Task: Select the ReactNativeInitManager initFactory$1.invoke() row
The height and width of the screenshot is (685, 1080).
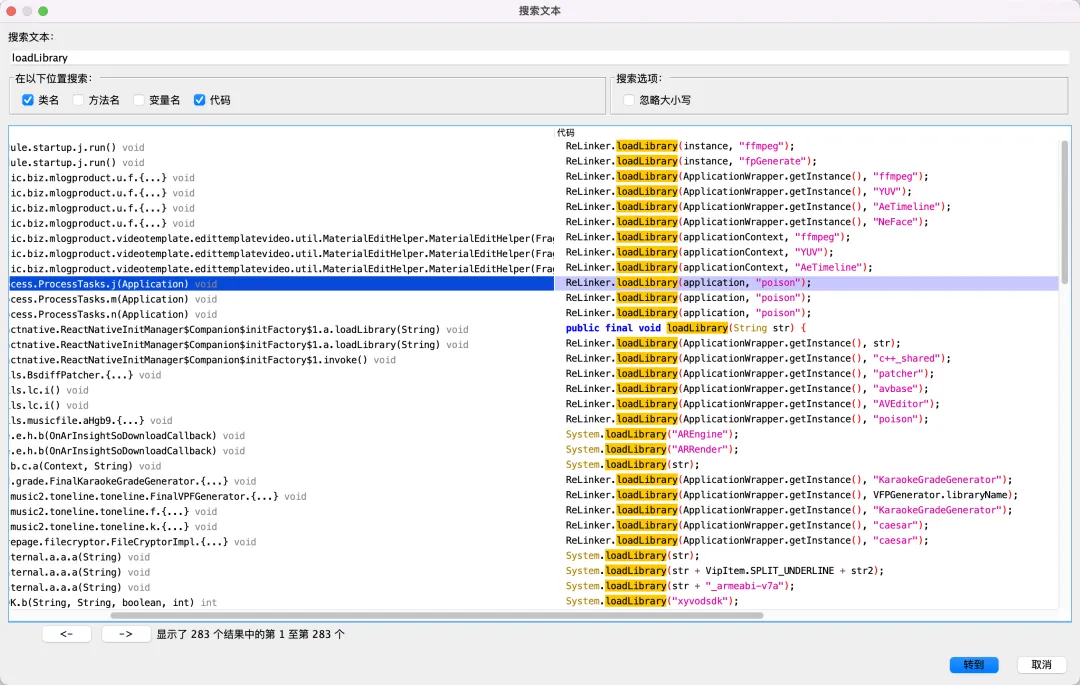Action: [x=282, y=359]
